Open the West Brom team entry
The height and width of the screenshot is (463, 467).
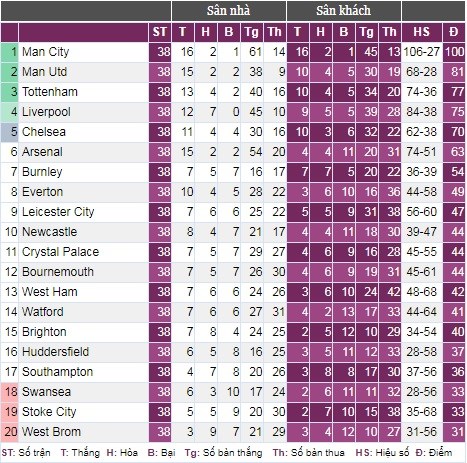tap(51, 432)
